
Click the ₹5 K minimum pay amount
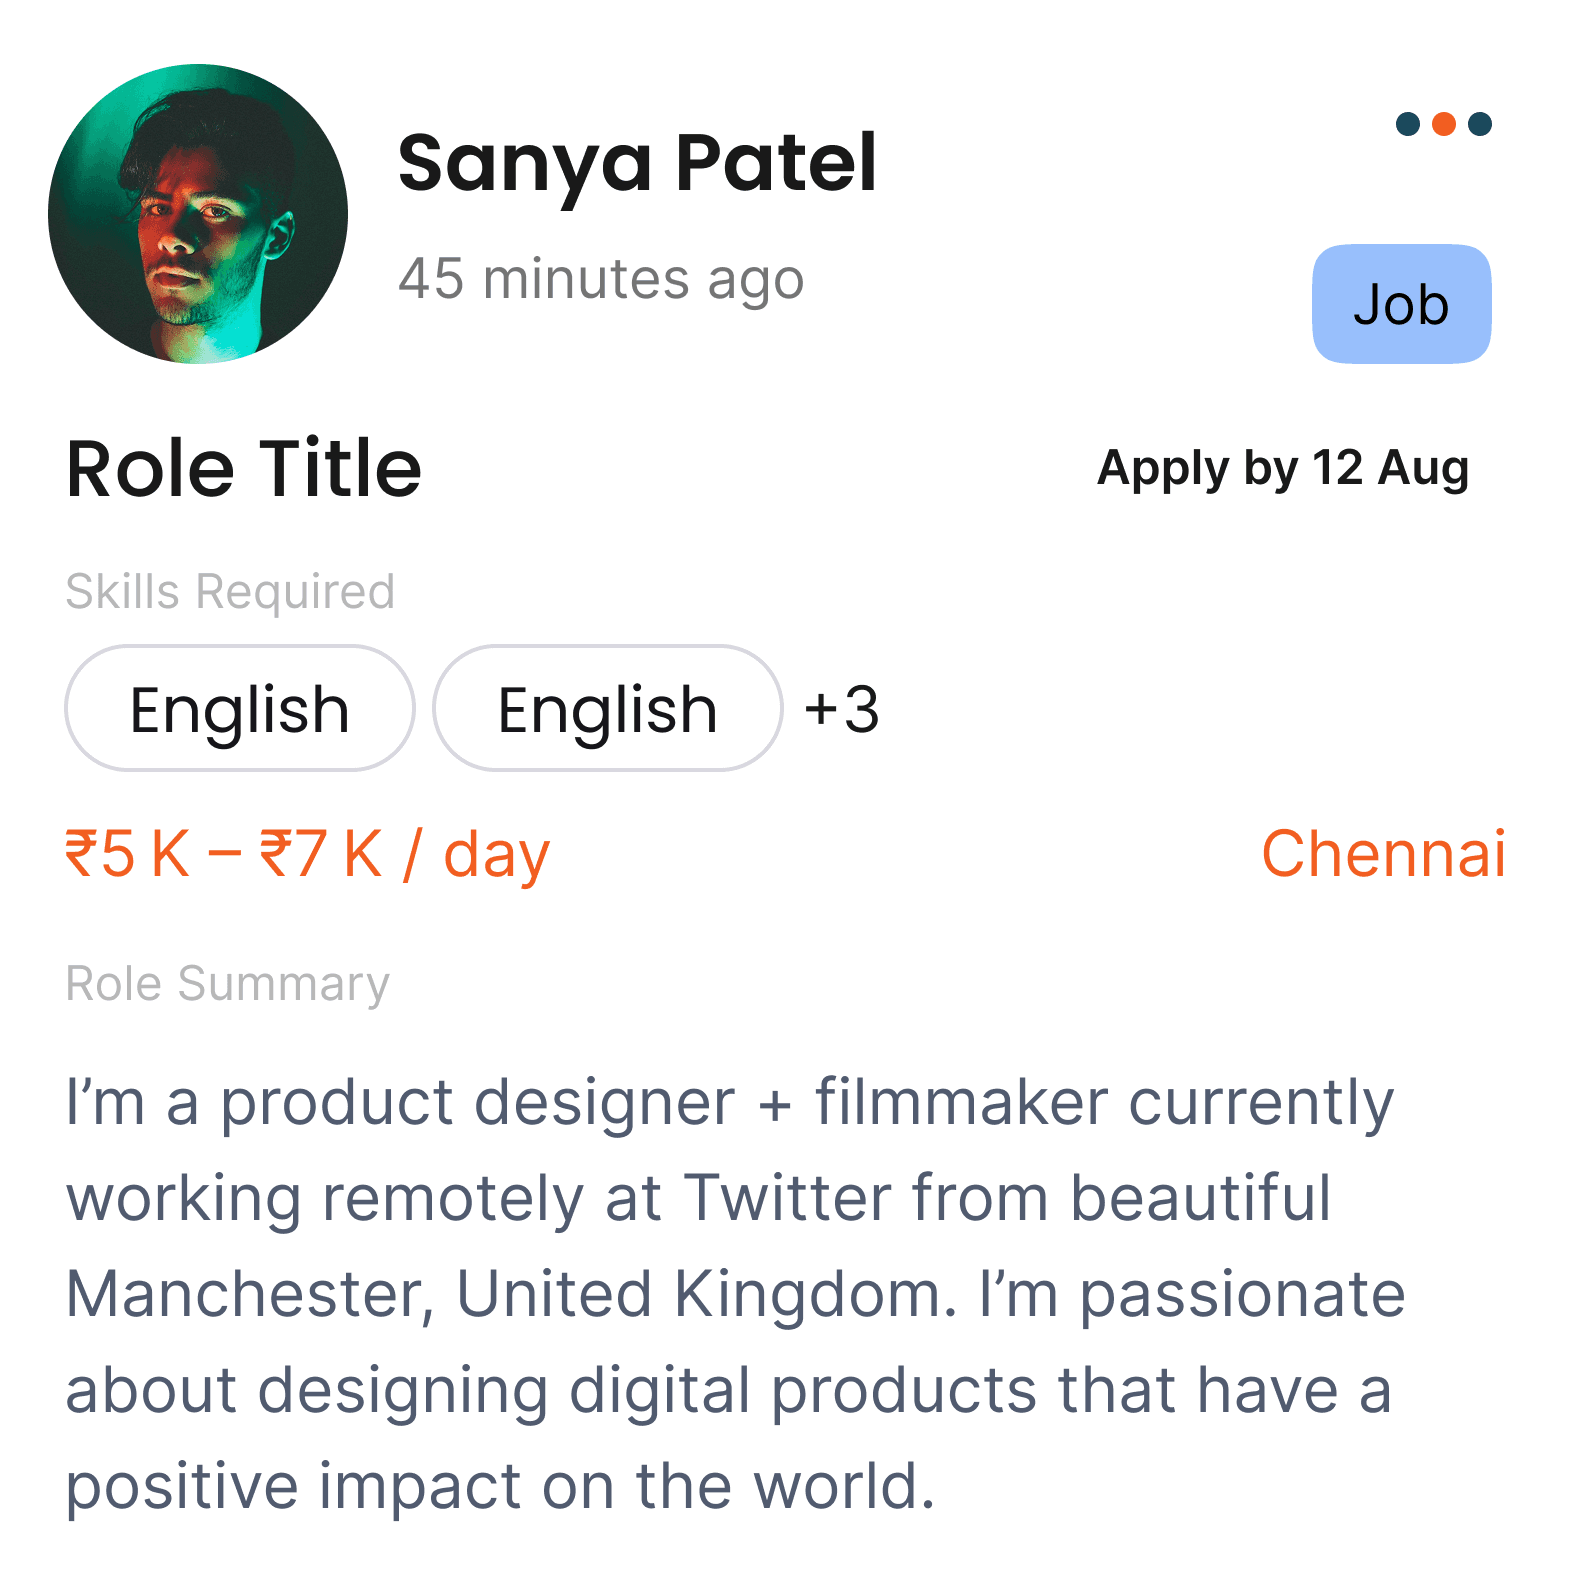click(x=127, y=855)
